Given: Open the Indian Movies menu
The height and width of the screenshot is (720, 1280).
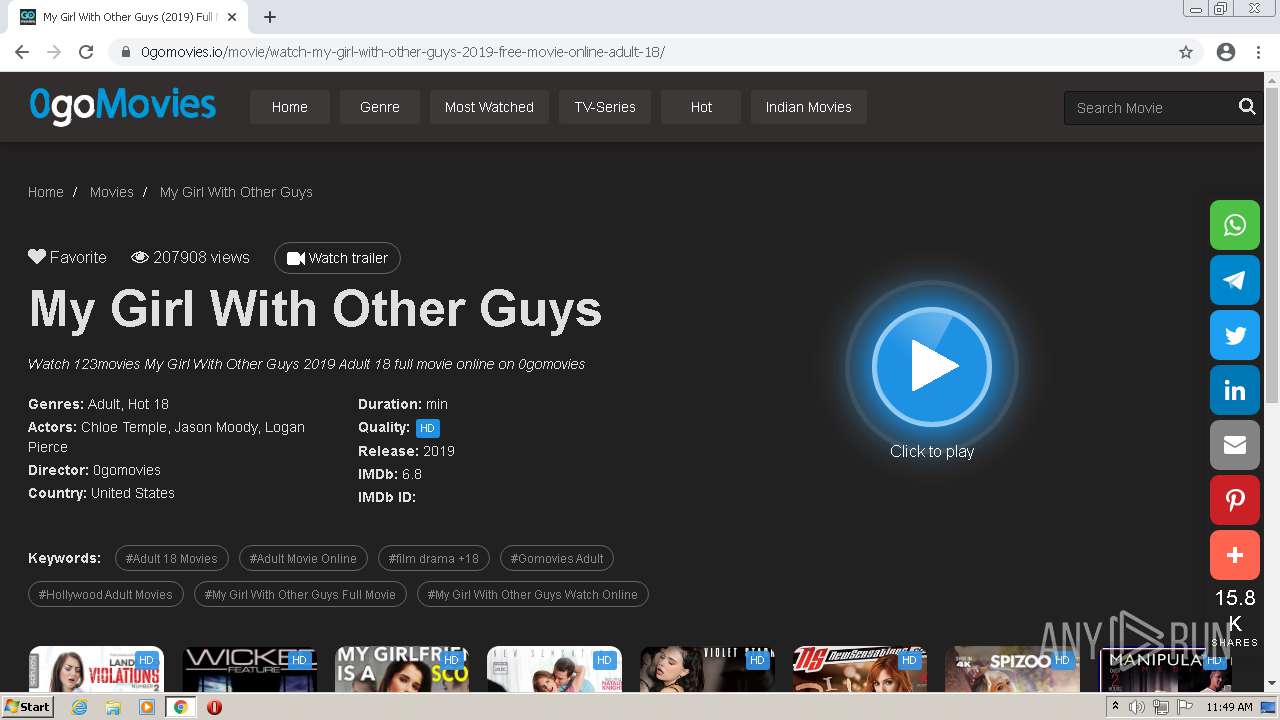Looking at the screenshot, I should pyautogui.click(x=809, y=107).
